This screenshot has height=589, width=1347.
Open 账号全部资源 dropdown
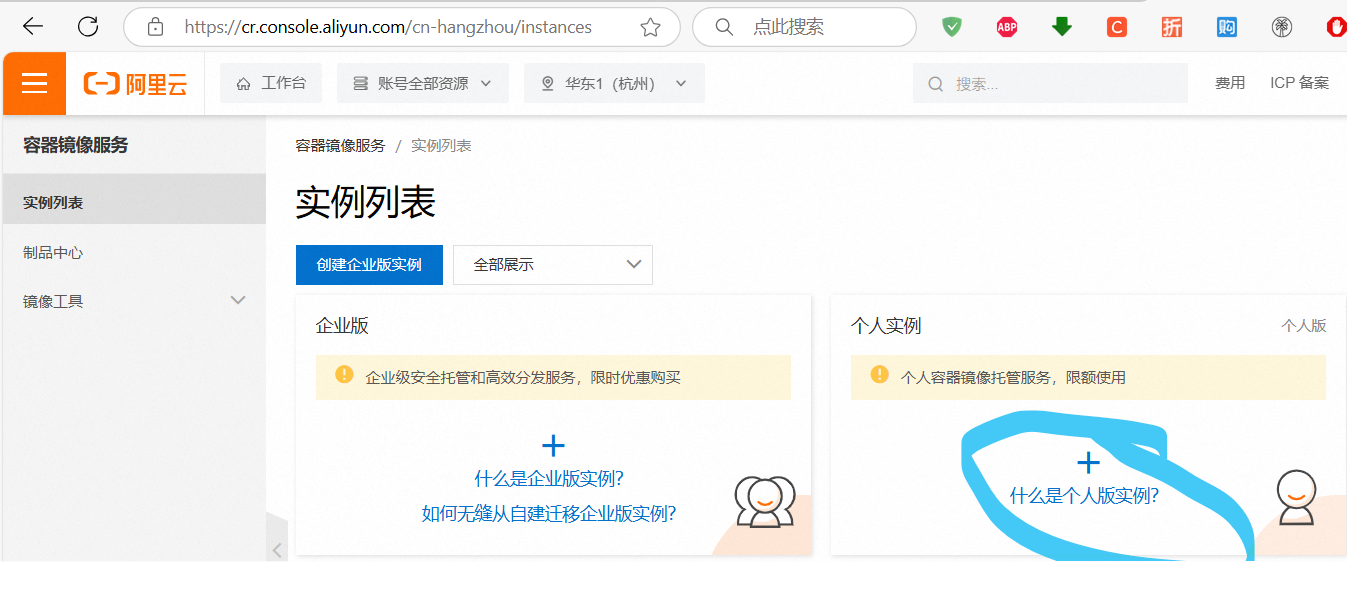[x=423, y=83]
